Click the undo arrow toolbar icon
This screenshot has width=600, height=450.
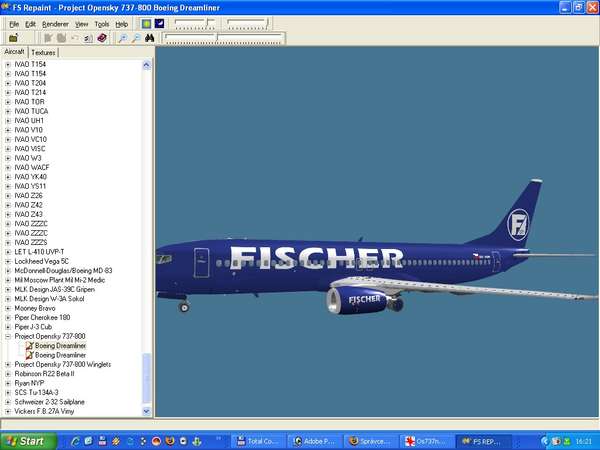point(75,38)
